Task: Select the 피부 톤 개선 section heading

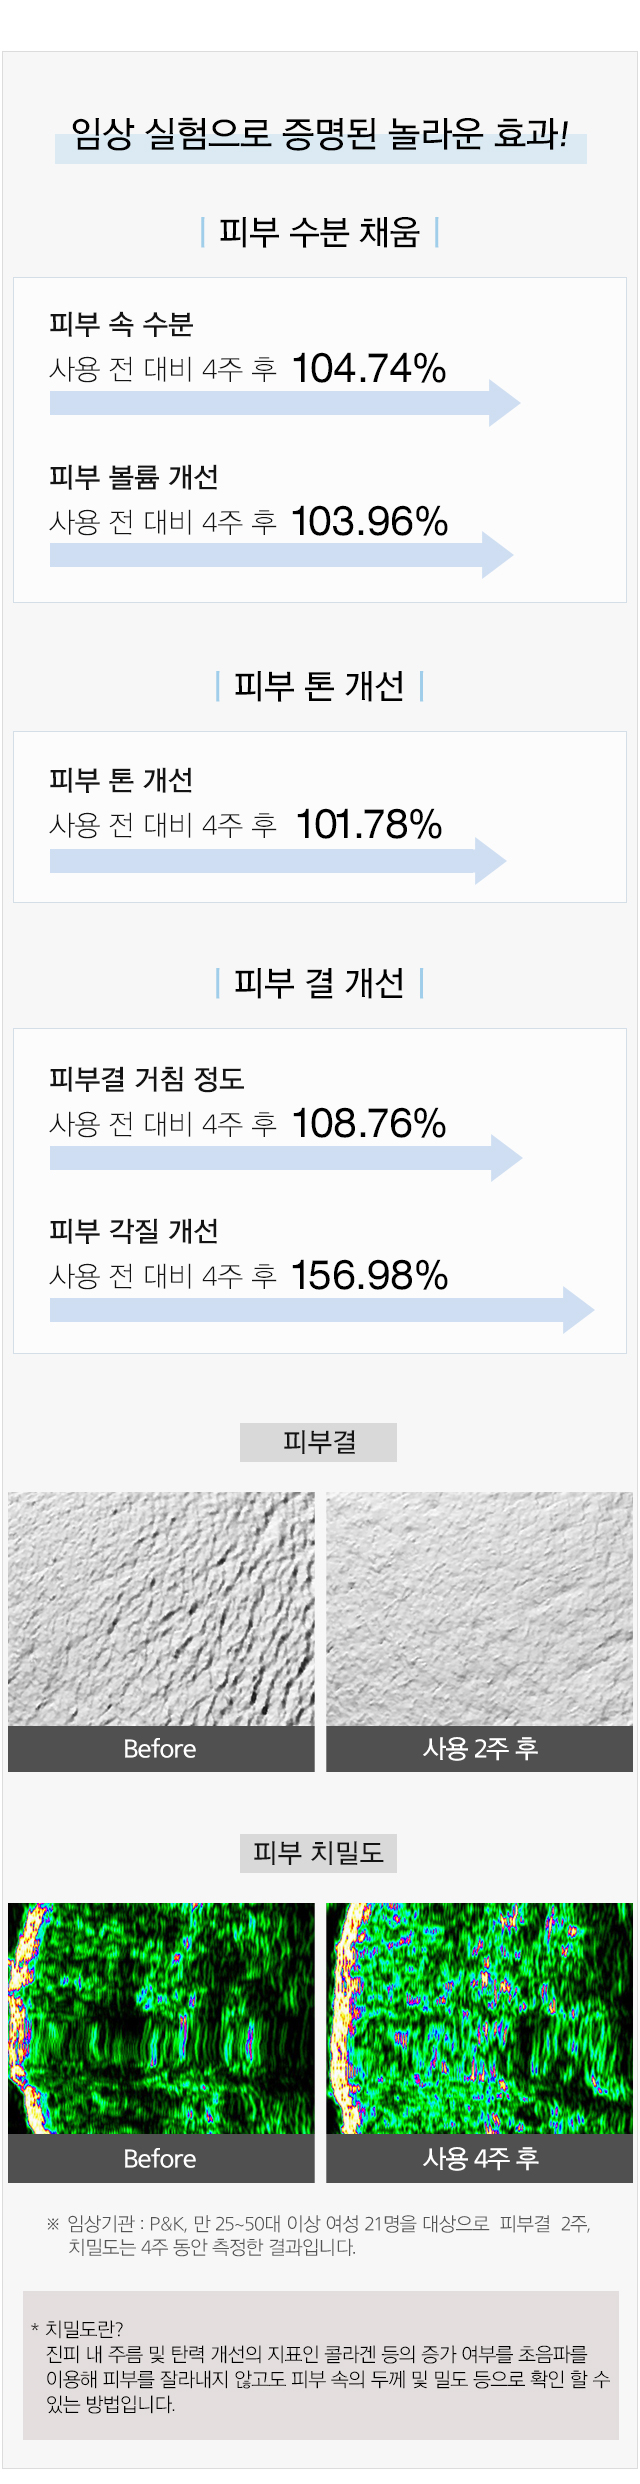Action: click(x=320, y=686)
